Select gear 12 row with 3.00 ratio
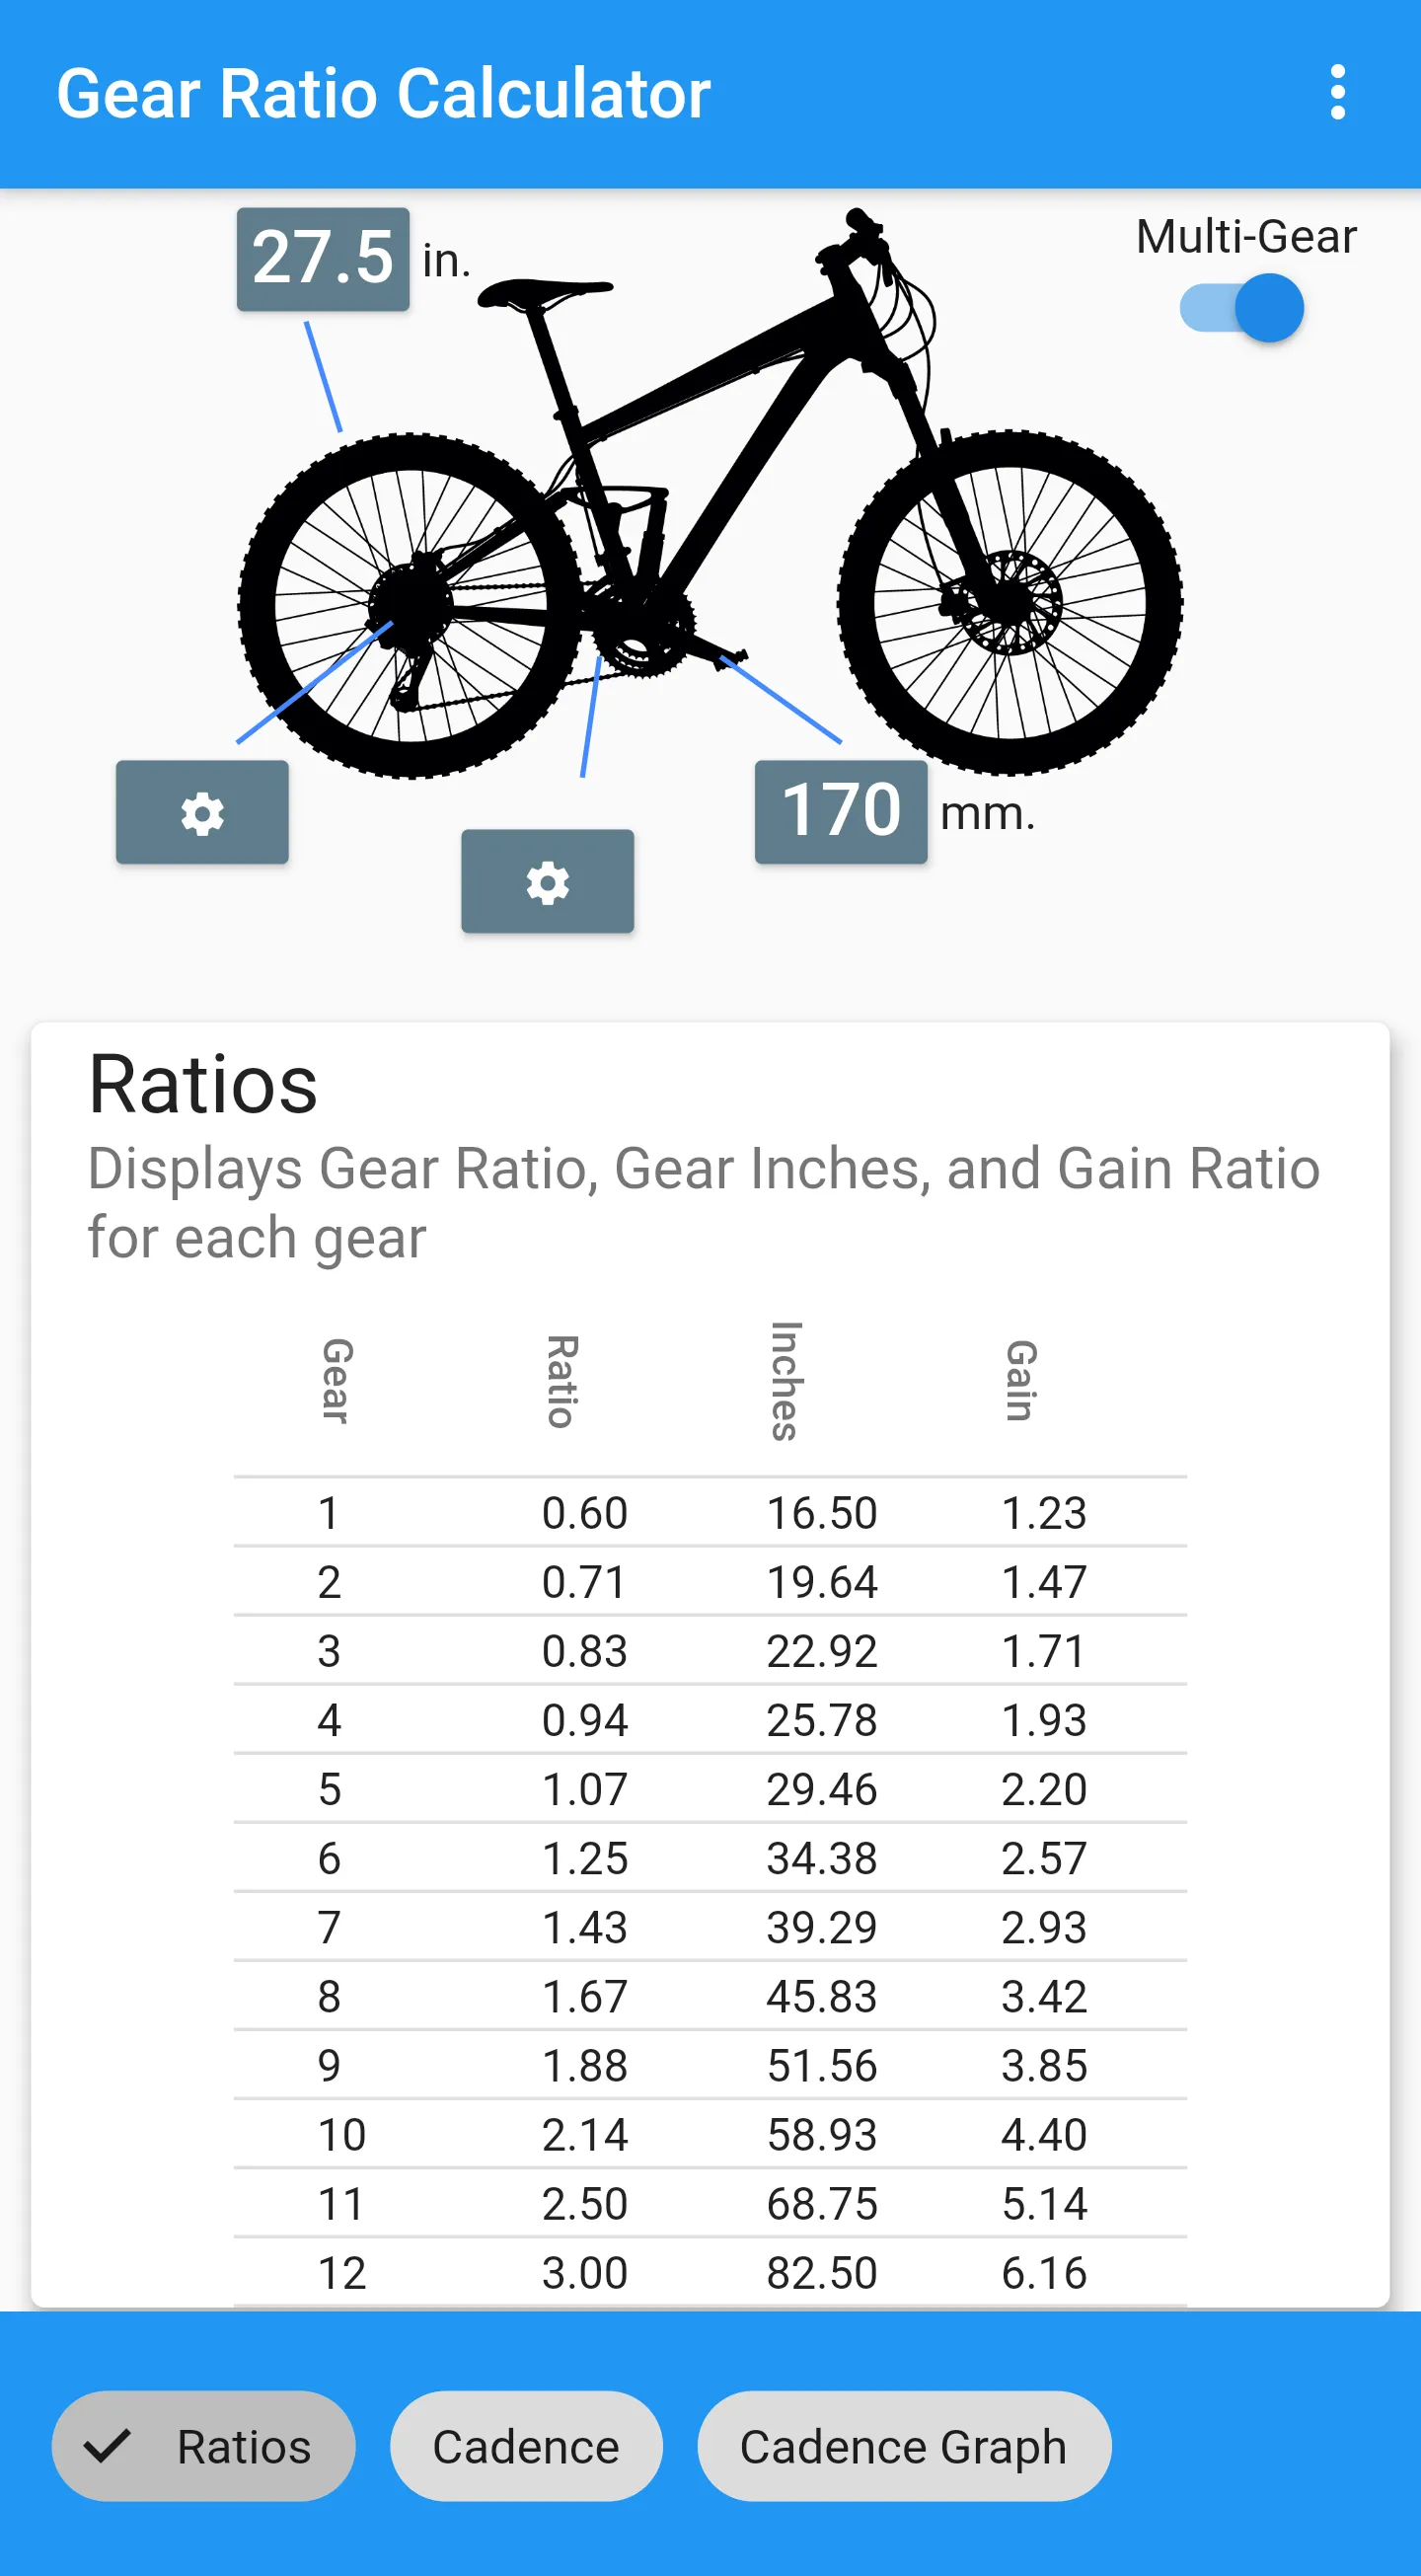 (710, 2272)
